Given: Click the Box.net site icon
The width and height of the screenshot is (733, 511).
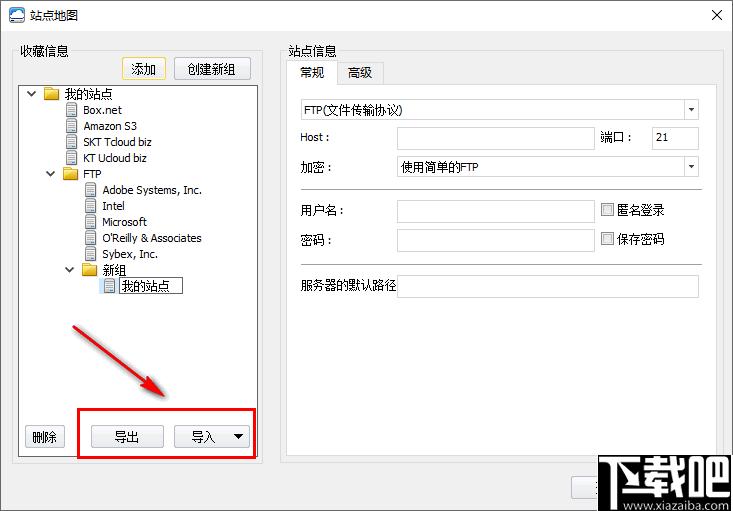Looking at the screenshot, I should [71, 110].
